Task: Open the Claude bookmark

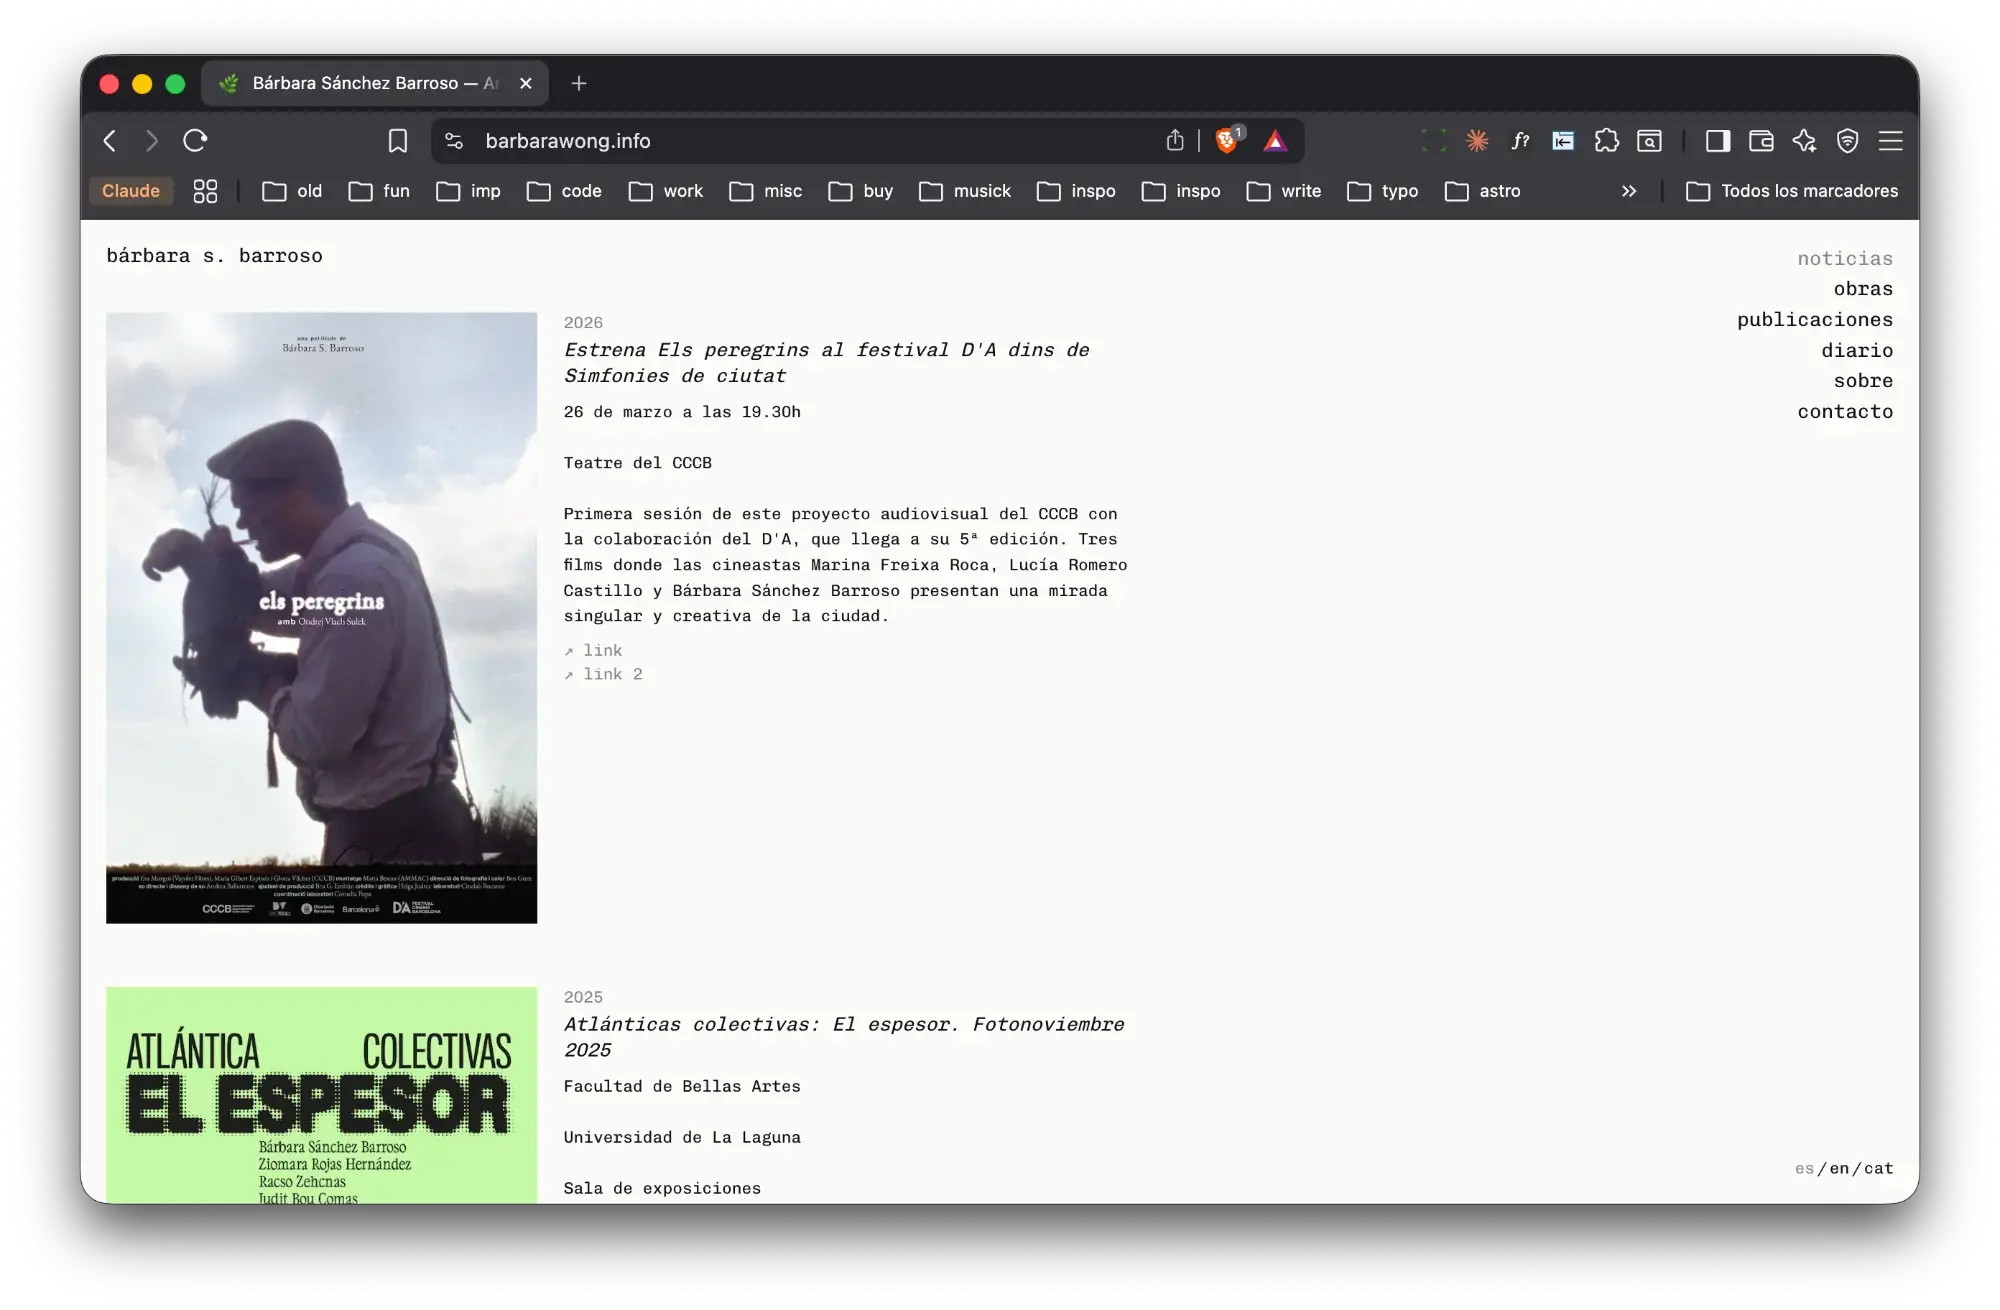Action: [131, 191]
